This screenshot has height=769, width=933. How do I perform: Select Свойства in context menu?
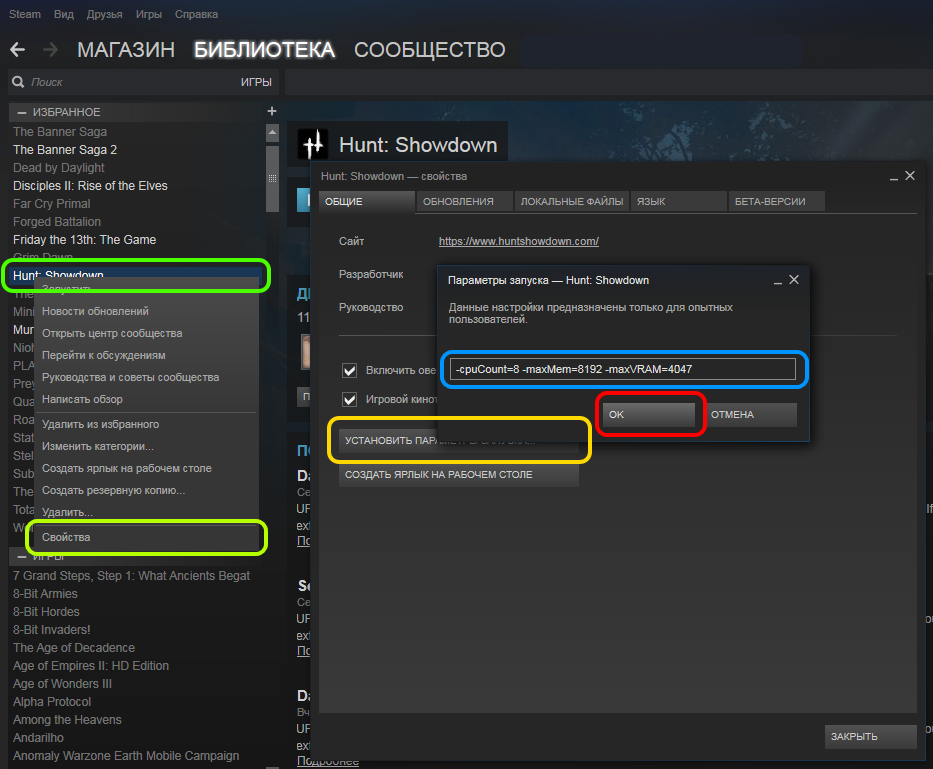click(x=146, y=537)
